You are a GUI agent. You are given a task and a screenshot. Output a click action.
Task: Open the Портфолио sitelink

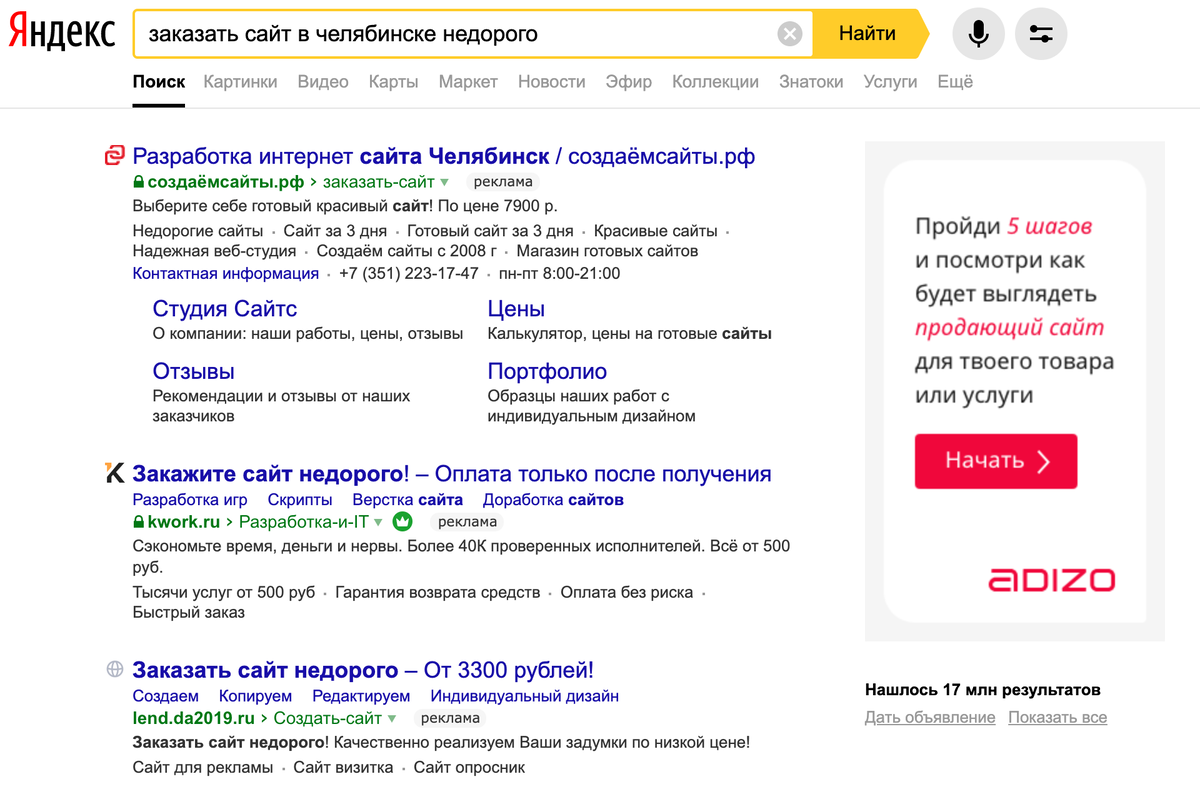pyautogui.click(x=547, y=371)
